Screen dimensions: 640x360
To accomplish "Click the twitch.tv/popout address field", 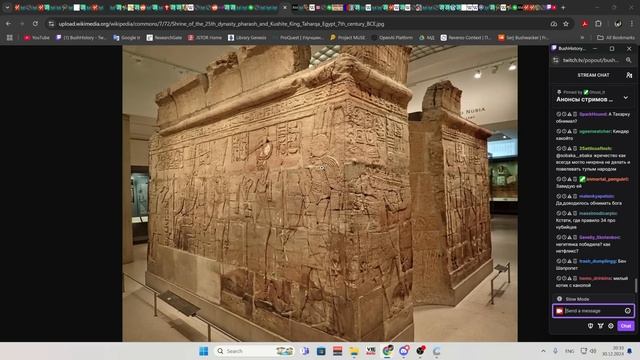I will coord(591,60).
